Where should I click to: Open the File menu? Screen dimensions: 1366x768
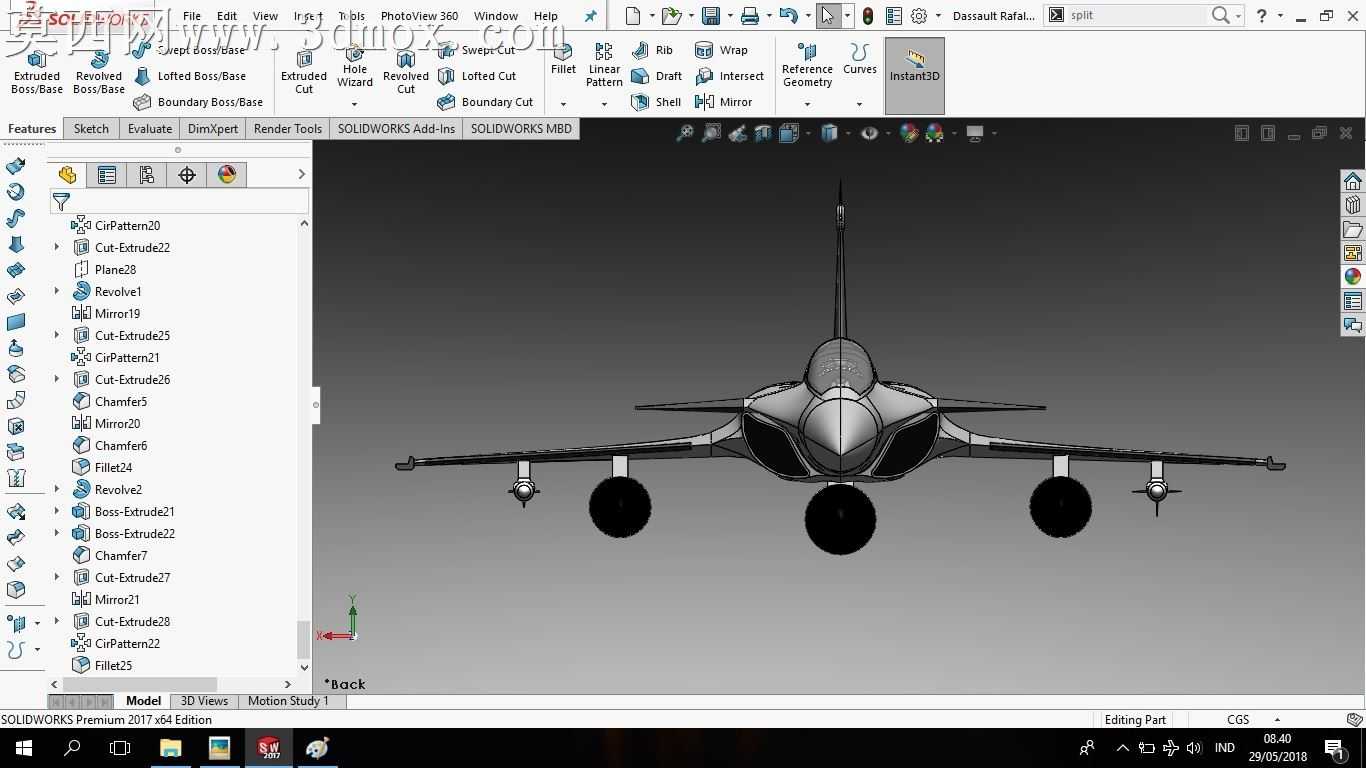(x=192, y=16)
